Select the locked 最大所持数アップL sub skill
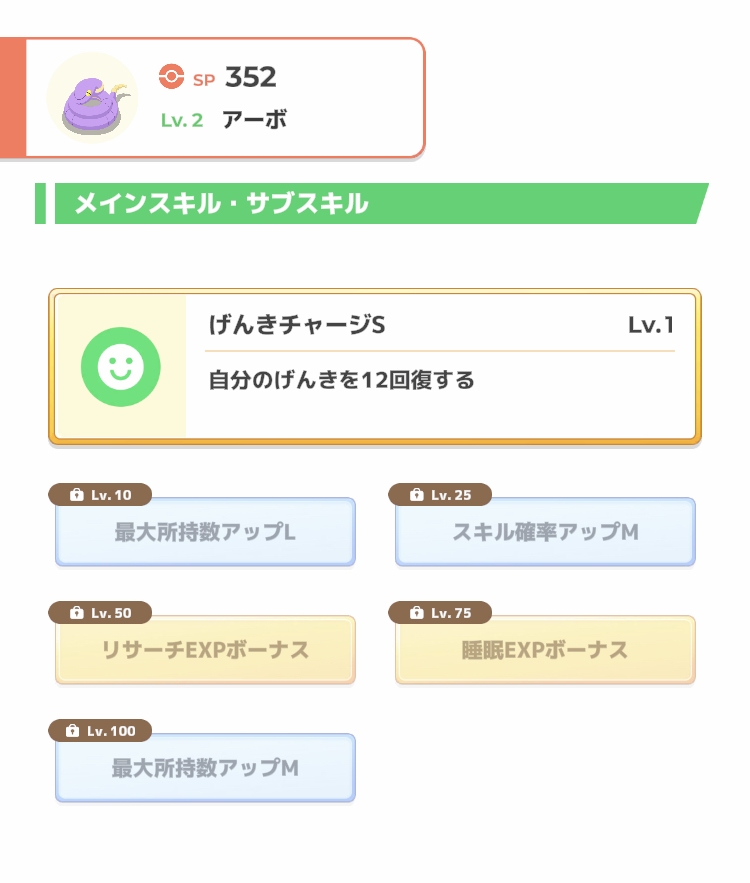750x883 pixels. click(205, 532)
